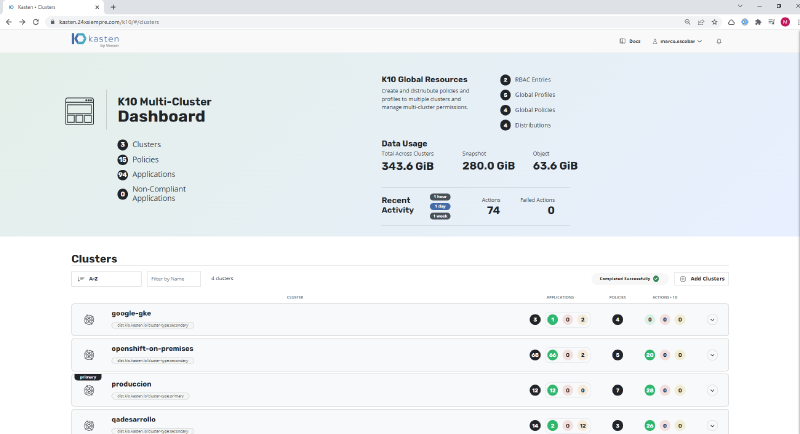Click qadesarrollo cluster name
The width and height of the screenshot is (800, 434).
tap(134, 419)
